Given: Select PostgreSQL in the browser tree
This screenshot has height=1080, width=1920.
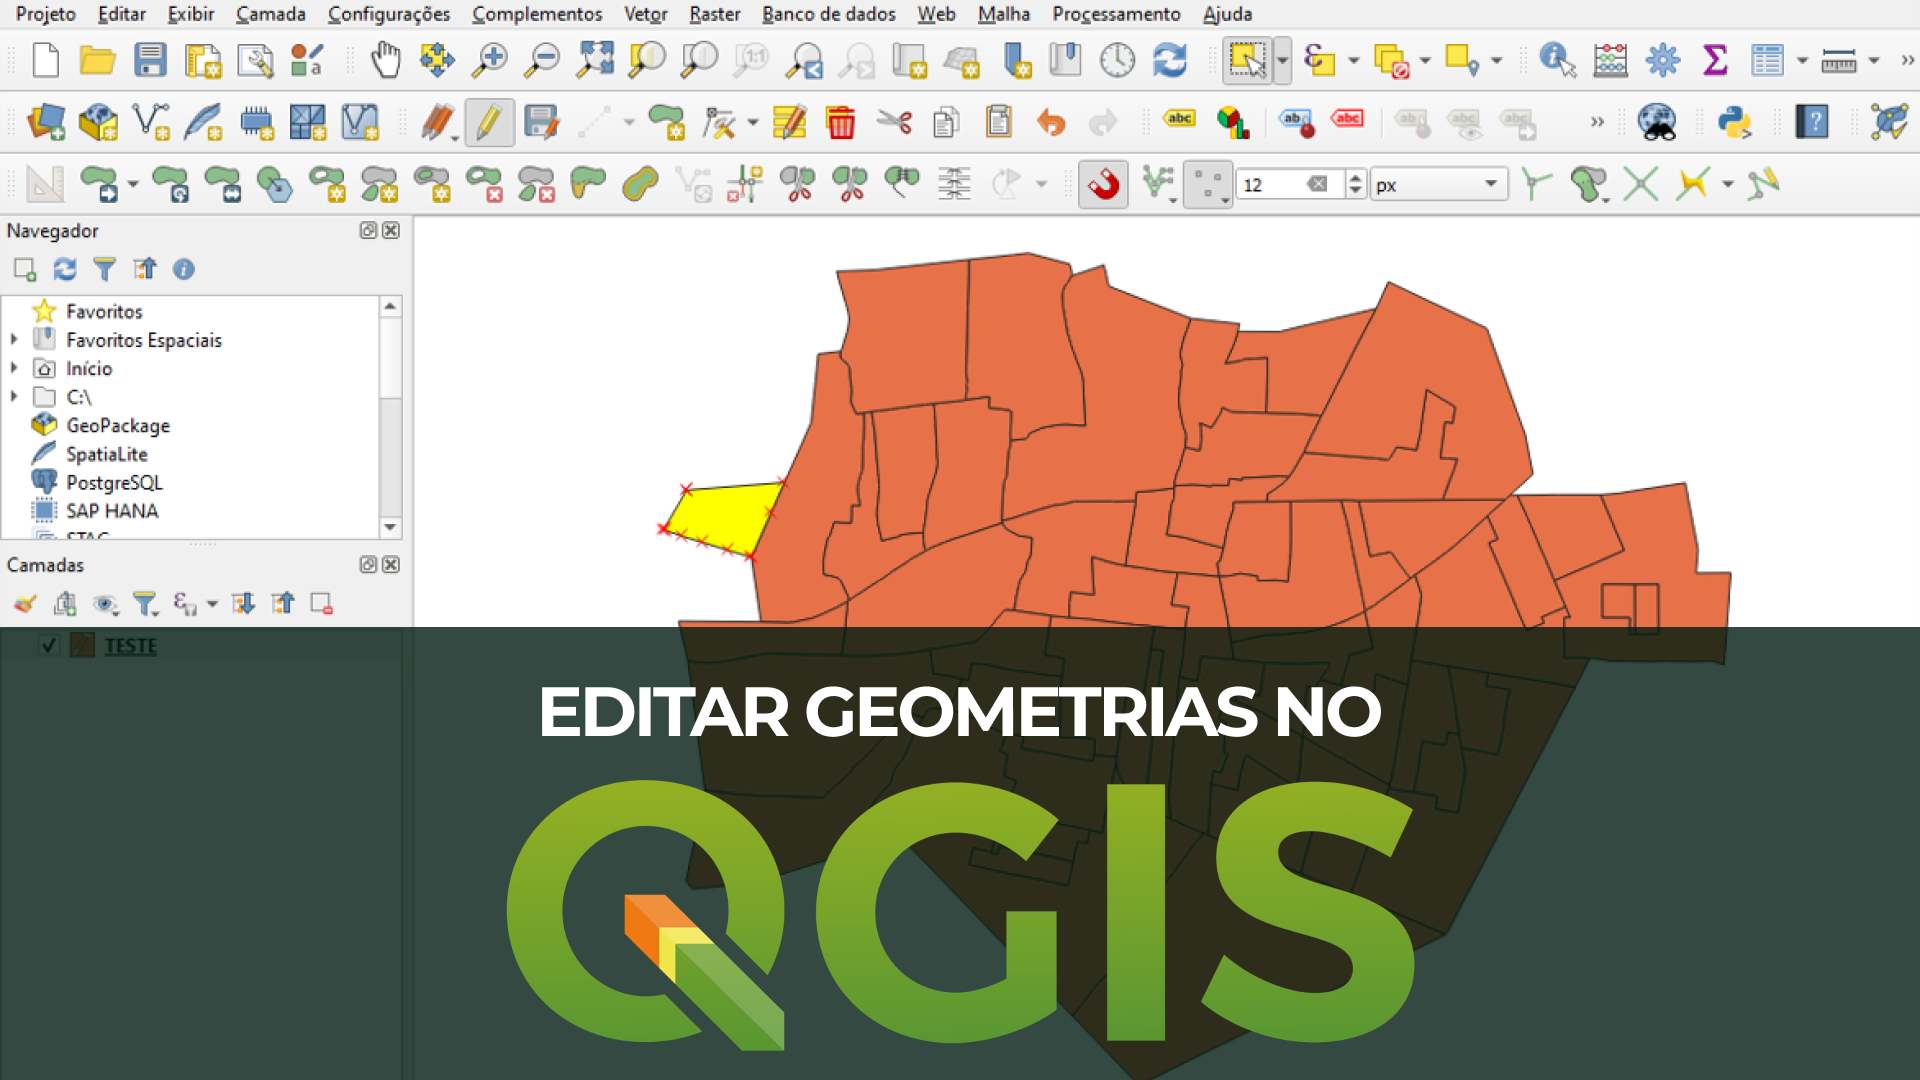Looking at the screenshot, I should pos(113,482).
